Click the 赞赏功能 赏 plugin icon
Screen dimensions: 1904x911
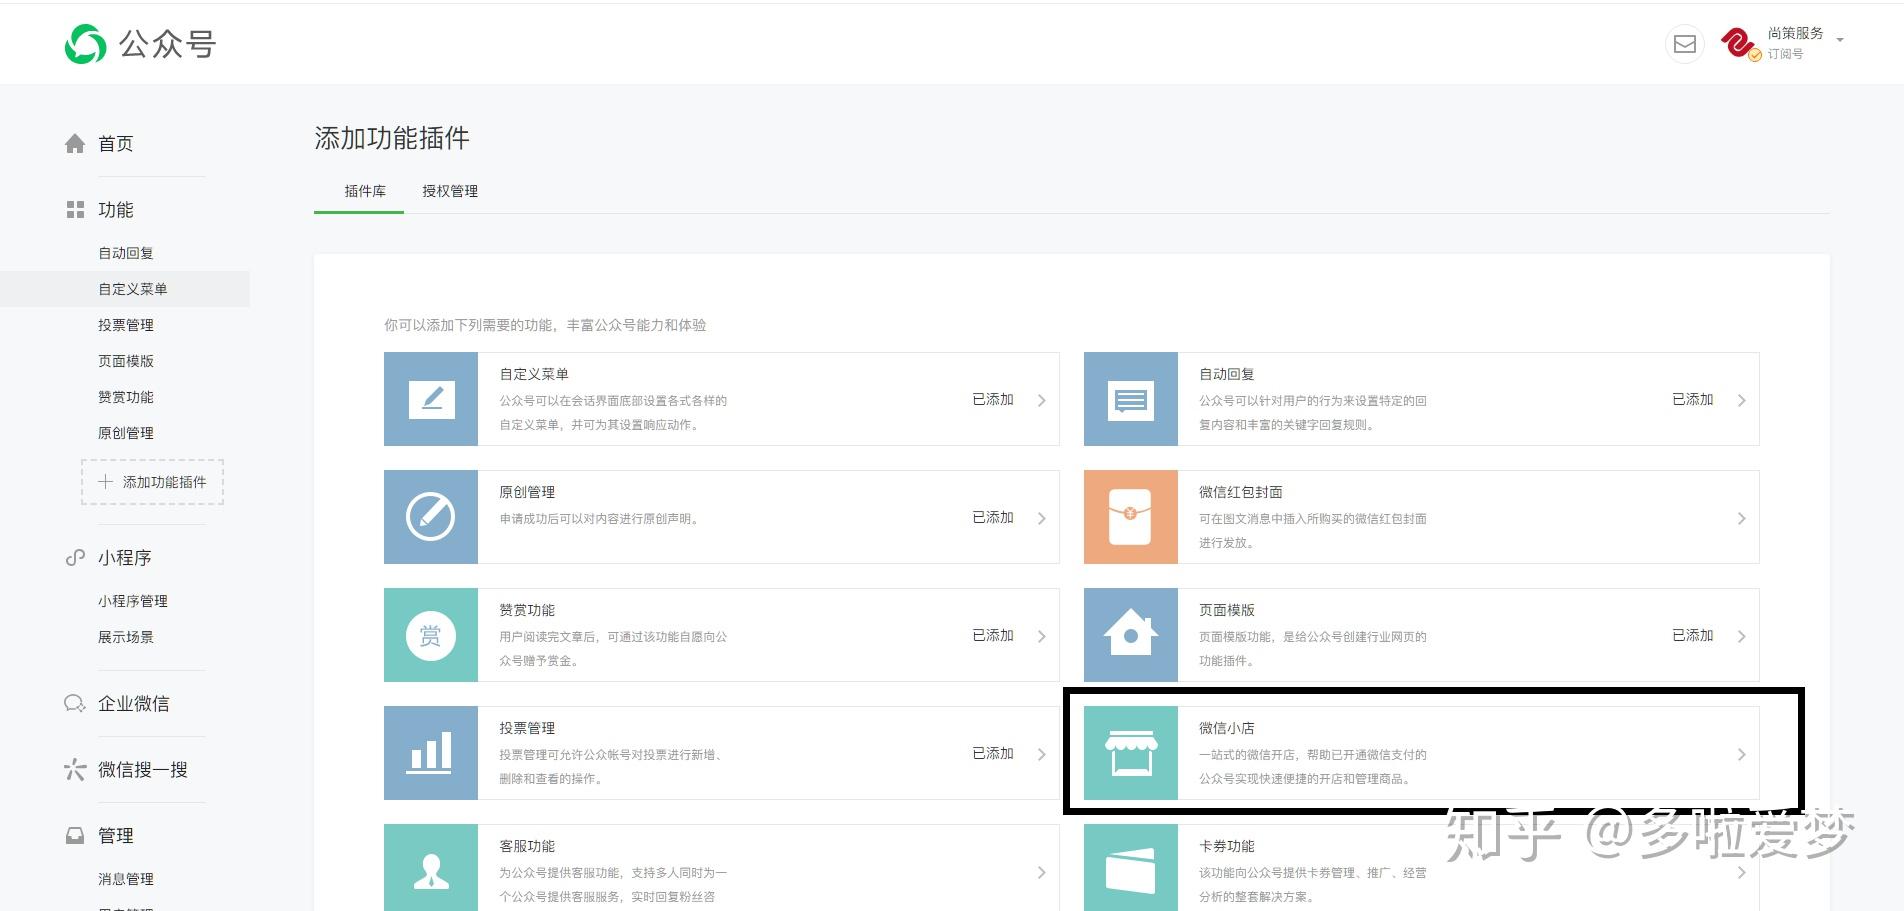click(431, 635)
